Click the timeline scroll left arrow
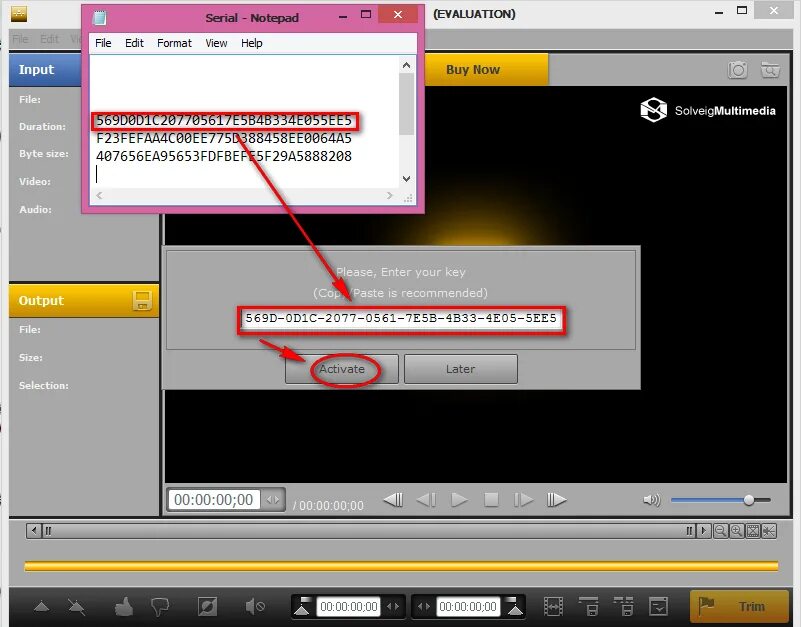 [34, 531]
